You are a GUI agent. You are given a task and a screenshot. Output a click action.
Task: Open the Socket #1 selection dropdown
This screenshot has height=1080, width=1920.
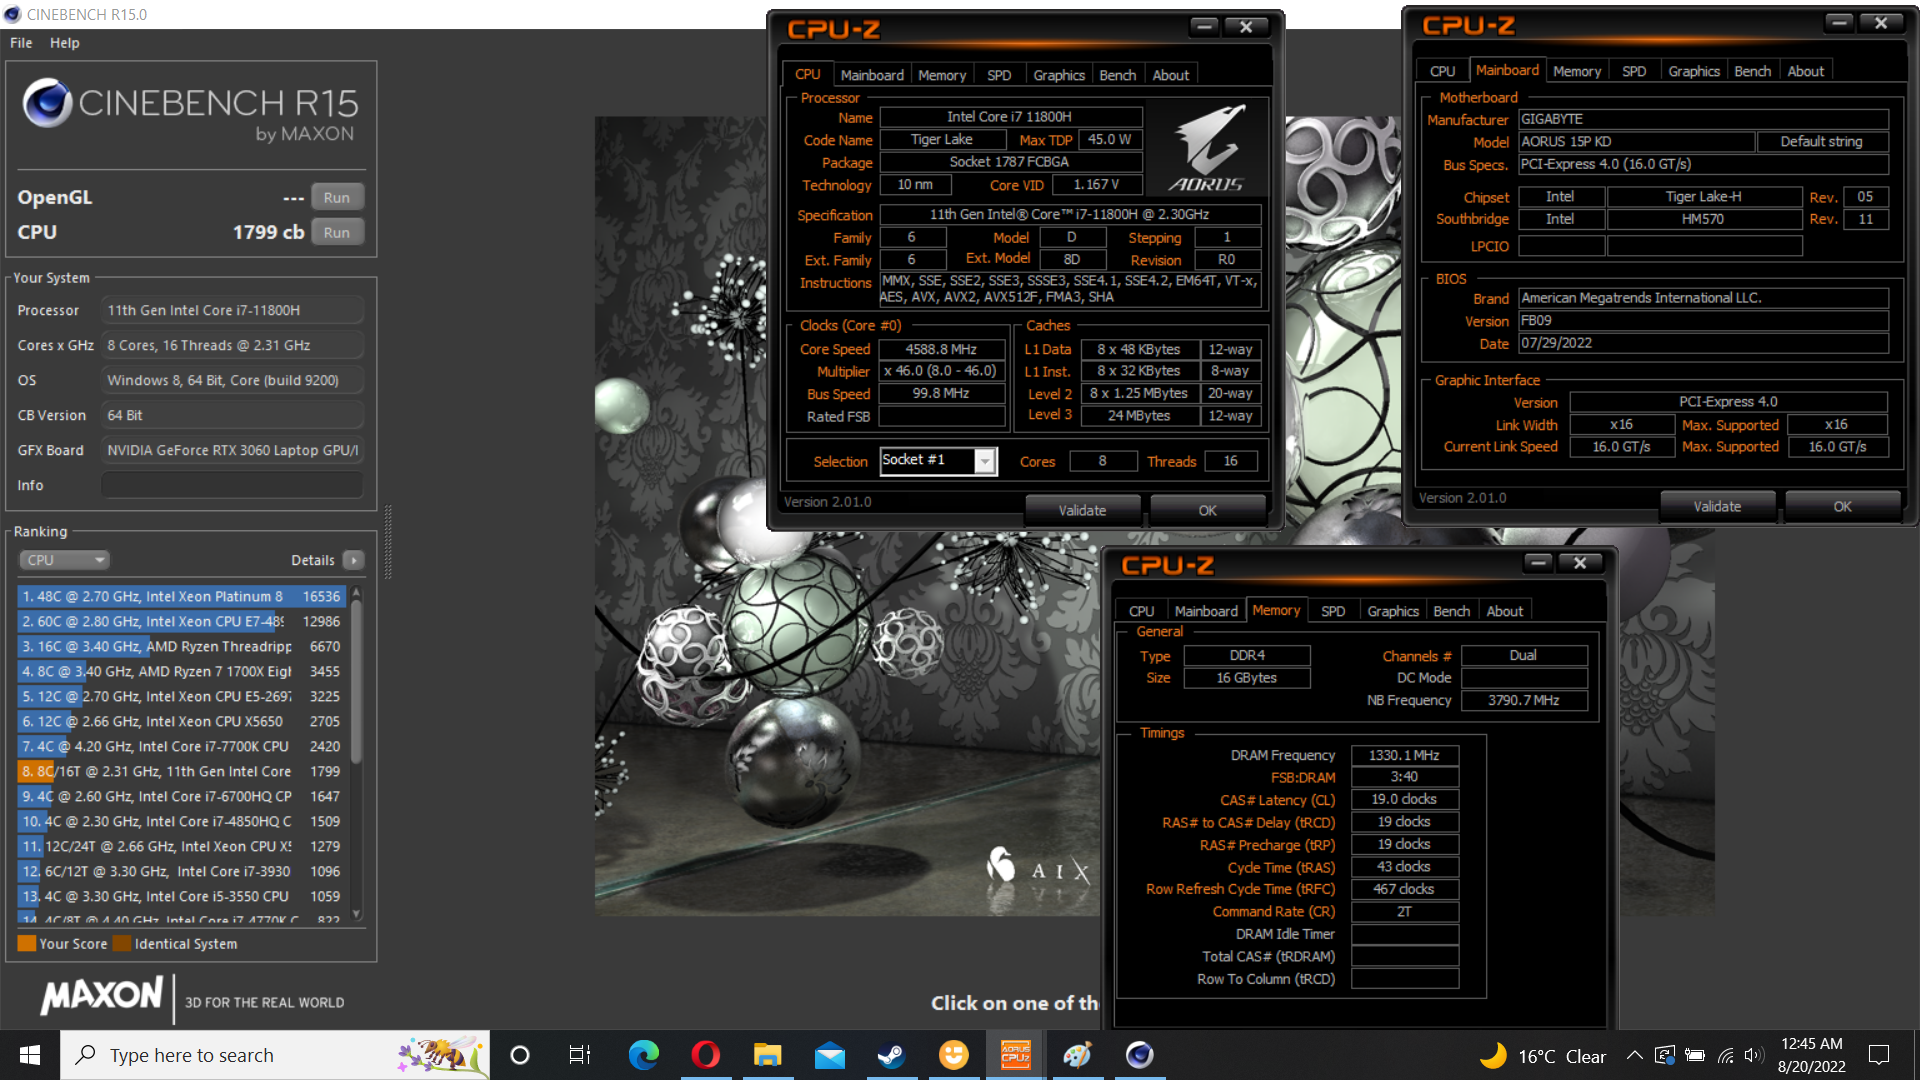pyautogui.click(x=938, y=460)
